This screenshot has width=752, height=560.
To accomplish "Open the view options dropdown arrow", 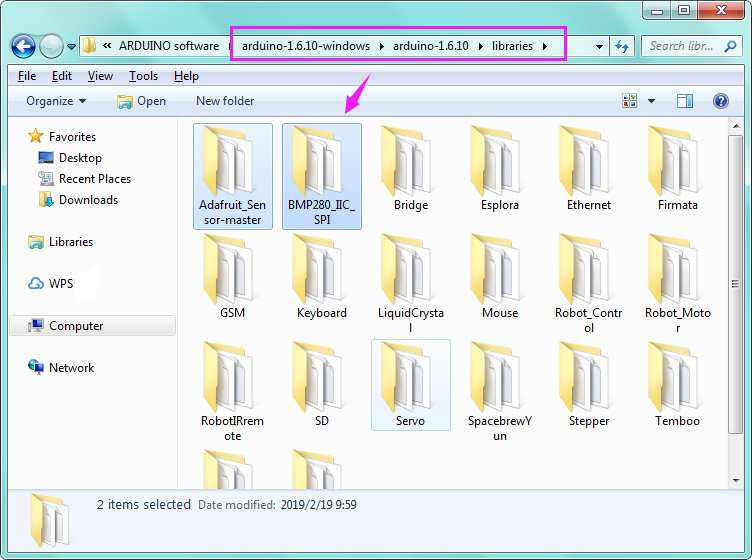I will pos(651,101).
